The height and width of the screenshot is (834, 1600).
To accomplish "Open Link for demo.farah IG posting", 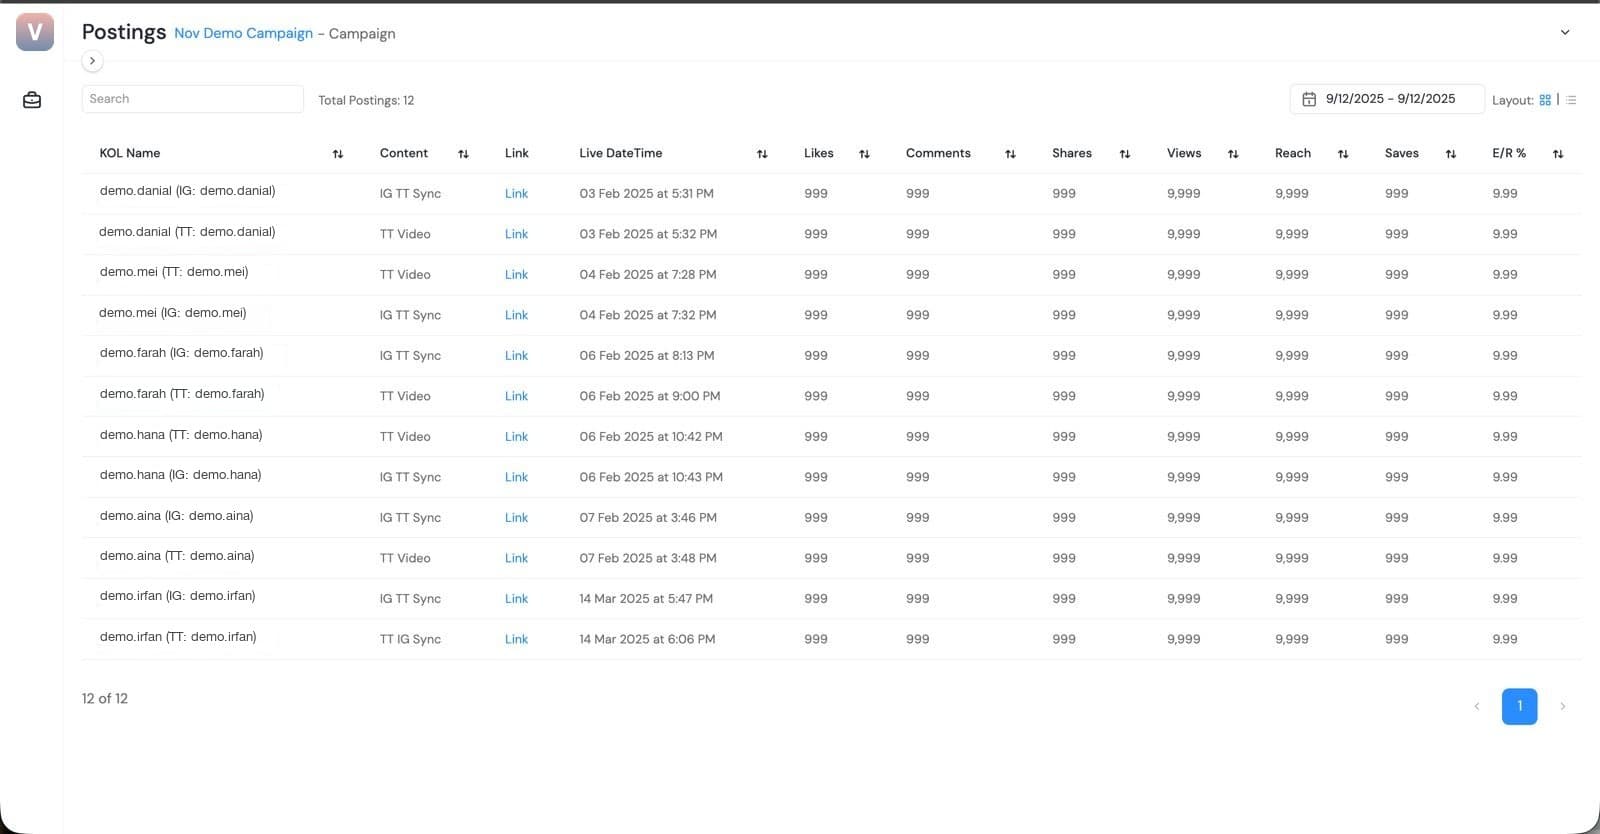I will (x=516, y=356).
